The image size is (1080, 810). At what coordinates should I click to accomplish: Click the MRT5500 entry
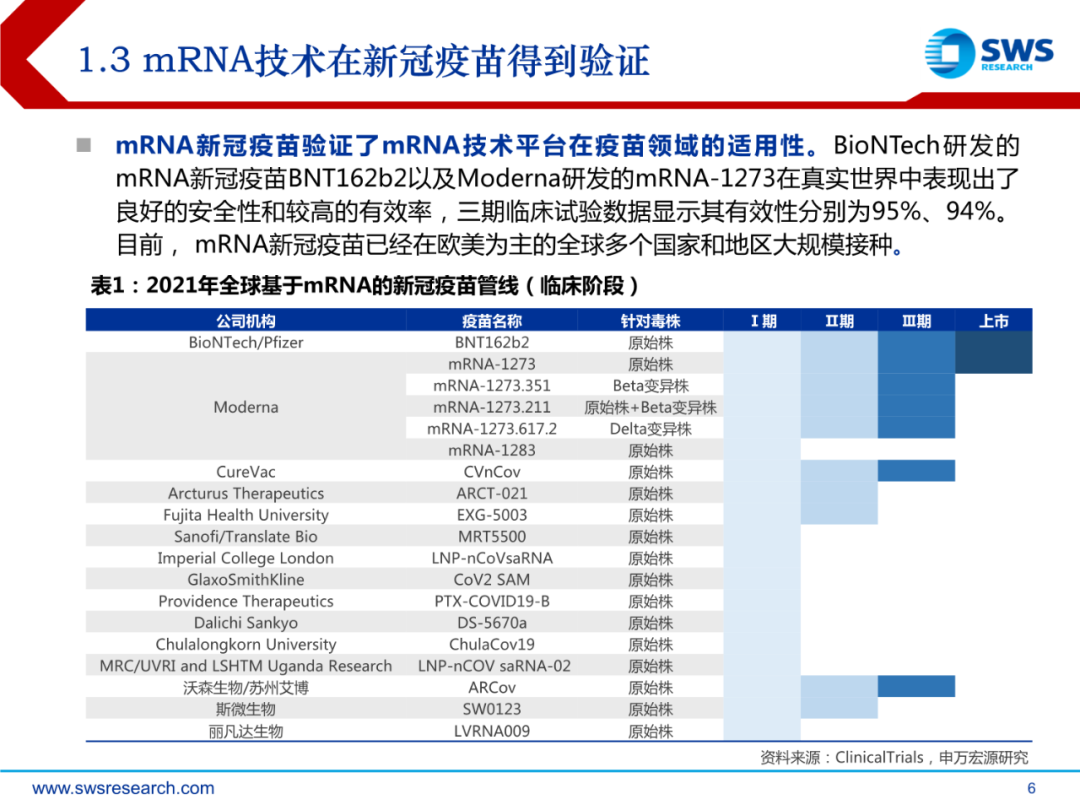[x=492, y=537]
